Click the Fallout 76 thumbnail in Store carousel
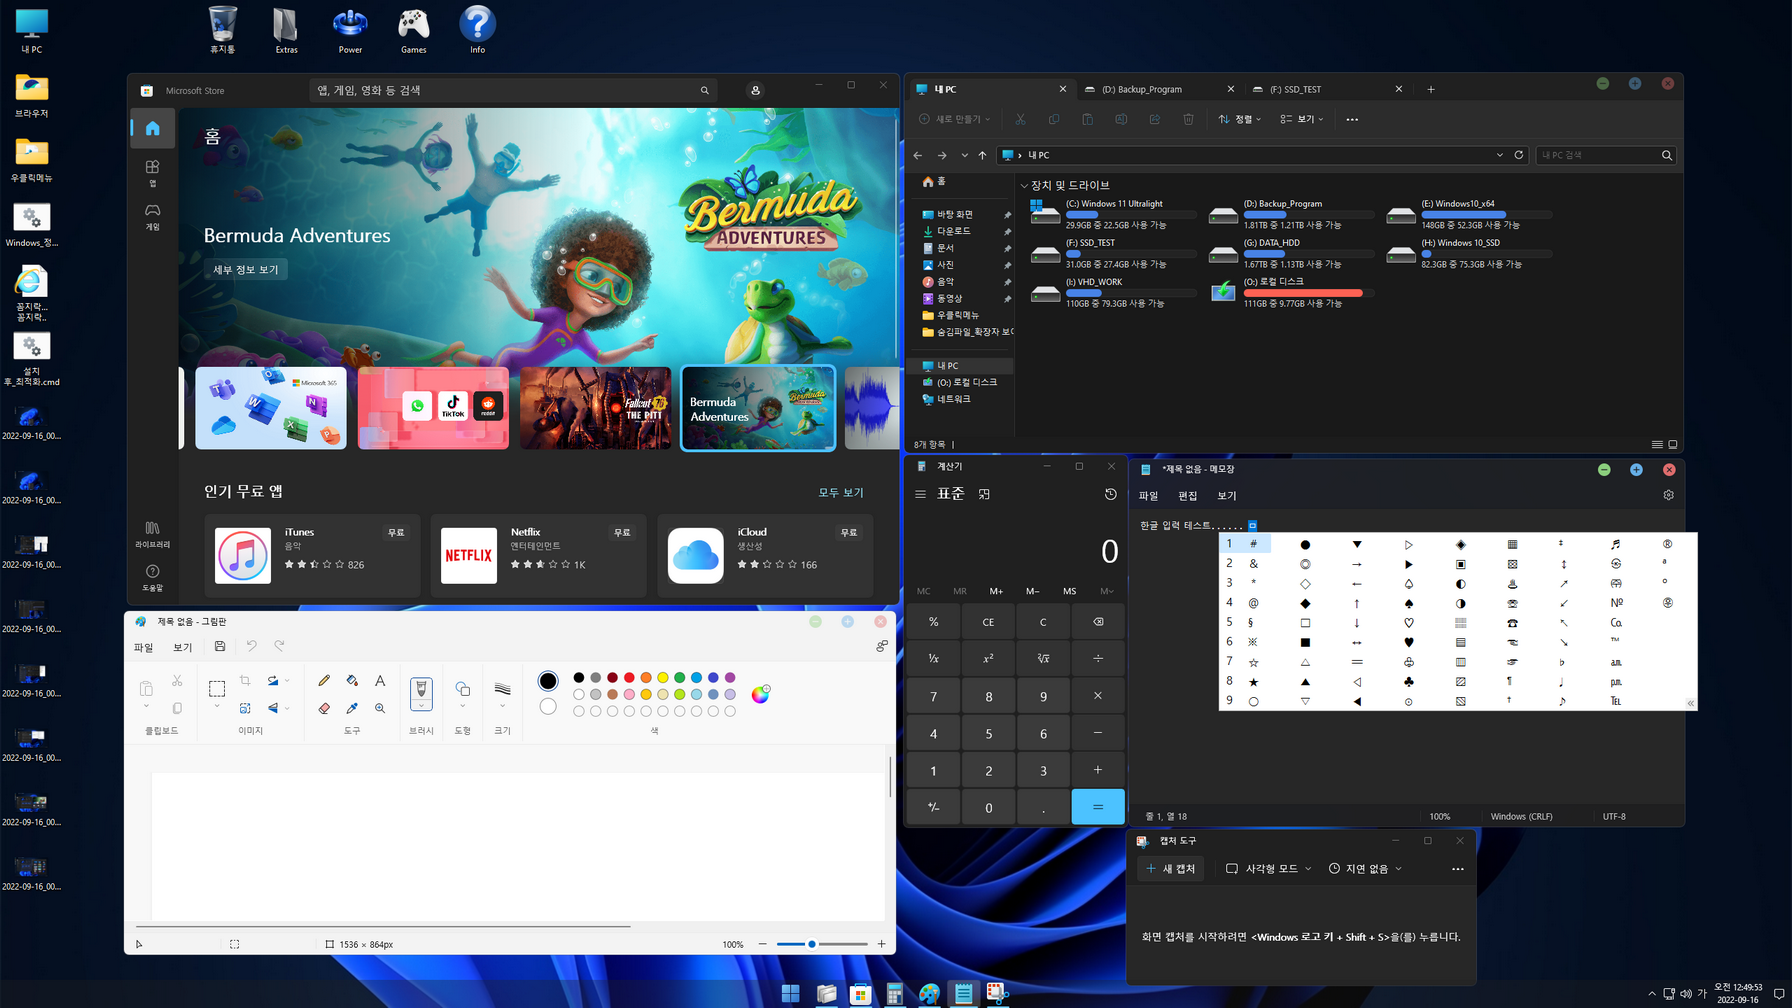Screen dimensions: 1792x1008 (596, 408)
